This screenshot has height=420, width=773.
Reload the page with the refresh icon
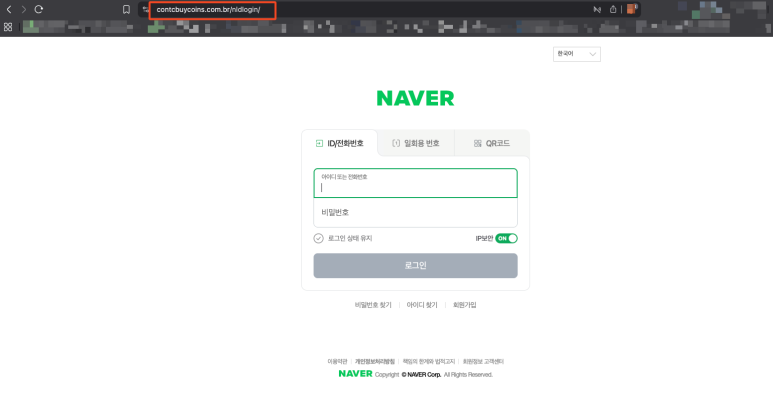click(39, 9)
